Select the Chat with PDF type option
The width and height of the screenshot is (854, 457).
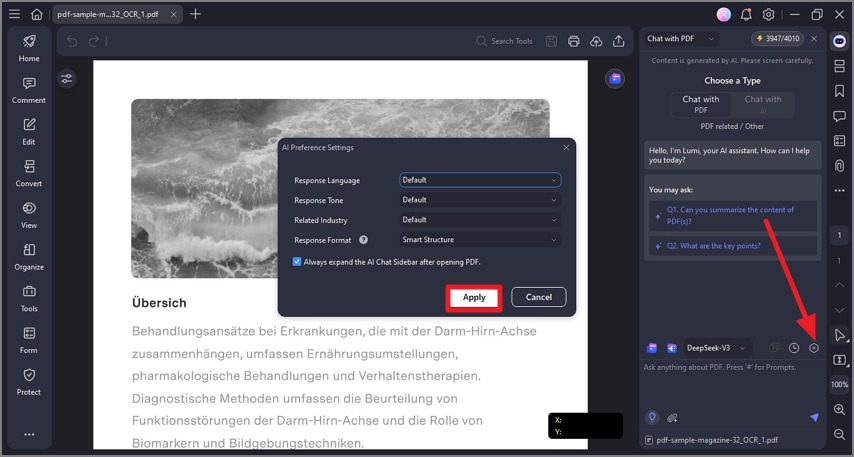tap(701, 104)
